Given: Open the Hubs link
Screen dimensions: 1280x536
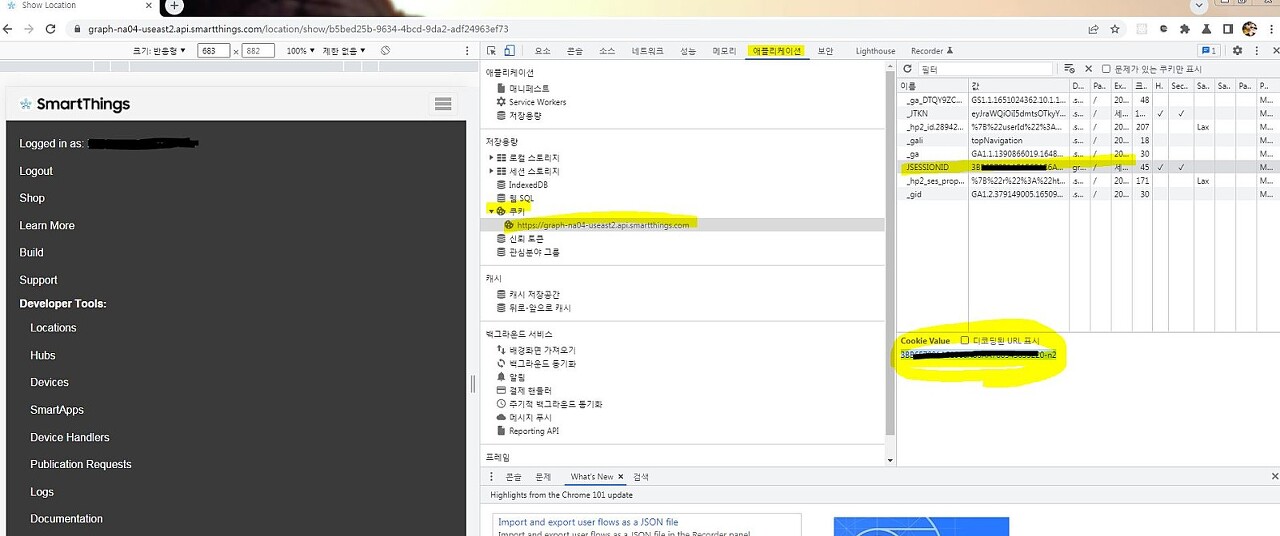Looking at the screenshot, I should [x=43, y=355].
